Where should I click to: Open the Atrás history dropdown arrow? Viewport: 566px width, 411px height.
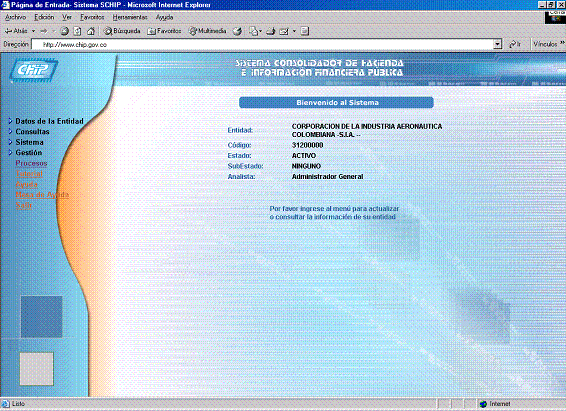[x=34, y=31]
